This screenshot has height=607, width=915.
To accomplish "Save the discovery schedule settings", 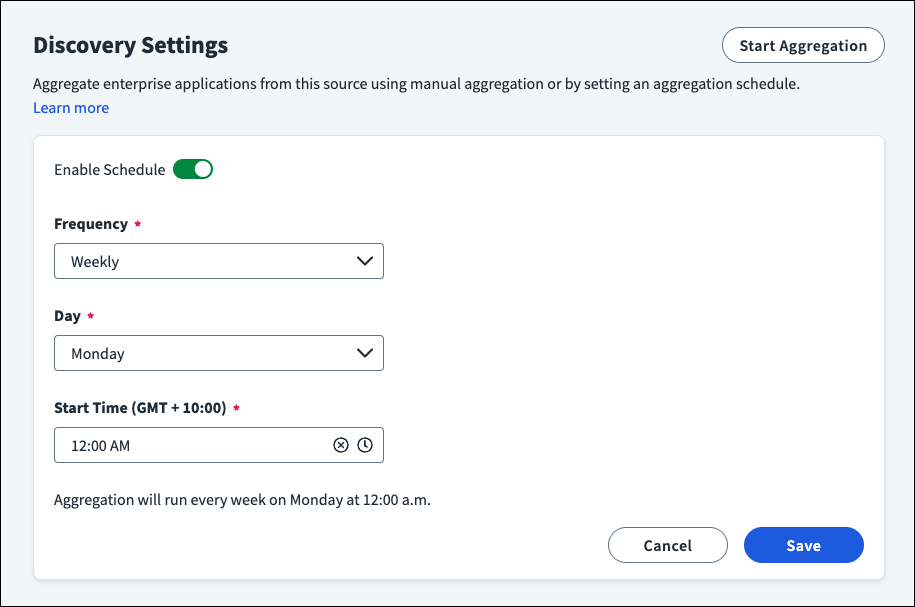I will tap(804, 545).
